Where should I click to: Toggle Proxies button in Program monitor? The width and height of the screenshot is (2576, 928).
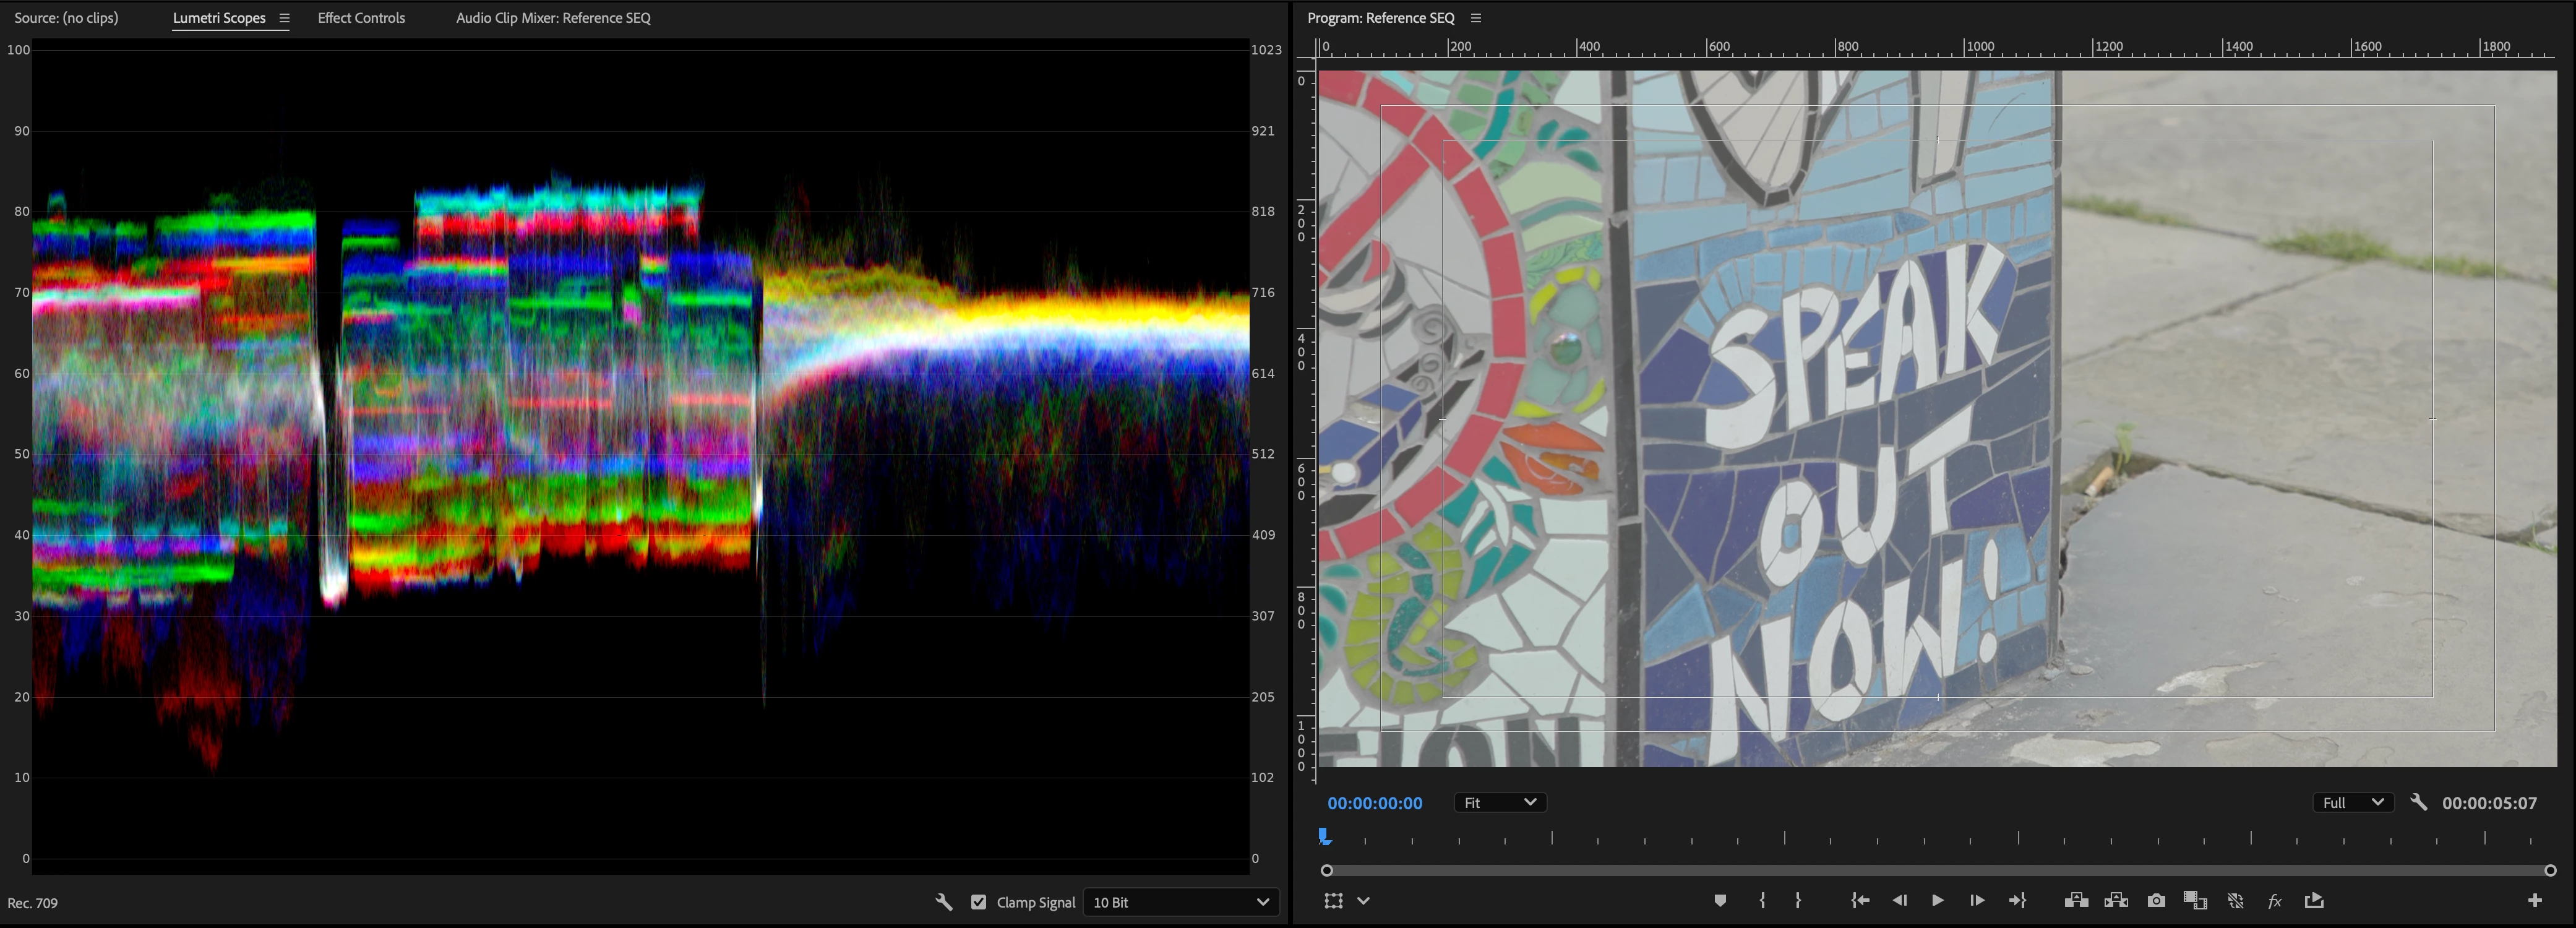(x=2236, y=901)
